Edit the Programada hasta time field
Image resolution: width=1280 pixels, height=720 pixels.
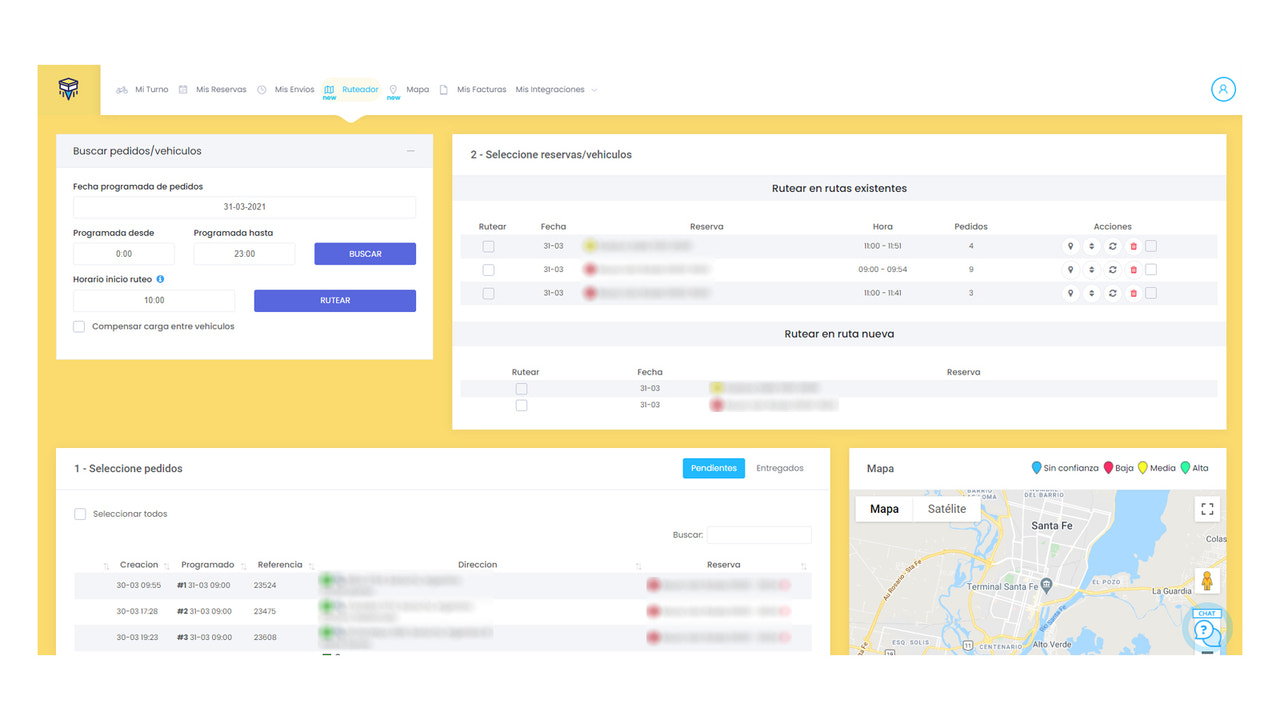click(244, 254)
